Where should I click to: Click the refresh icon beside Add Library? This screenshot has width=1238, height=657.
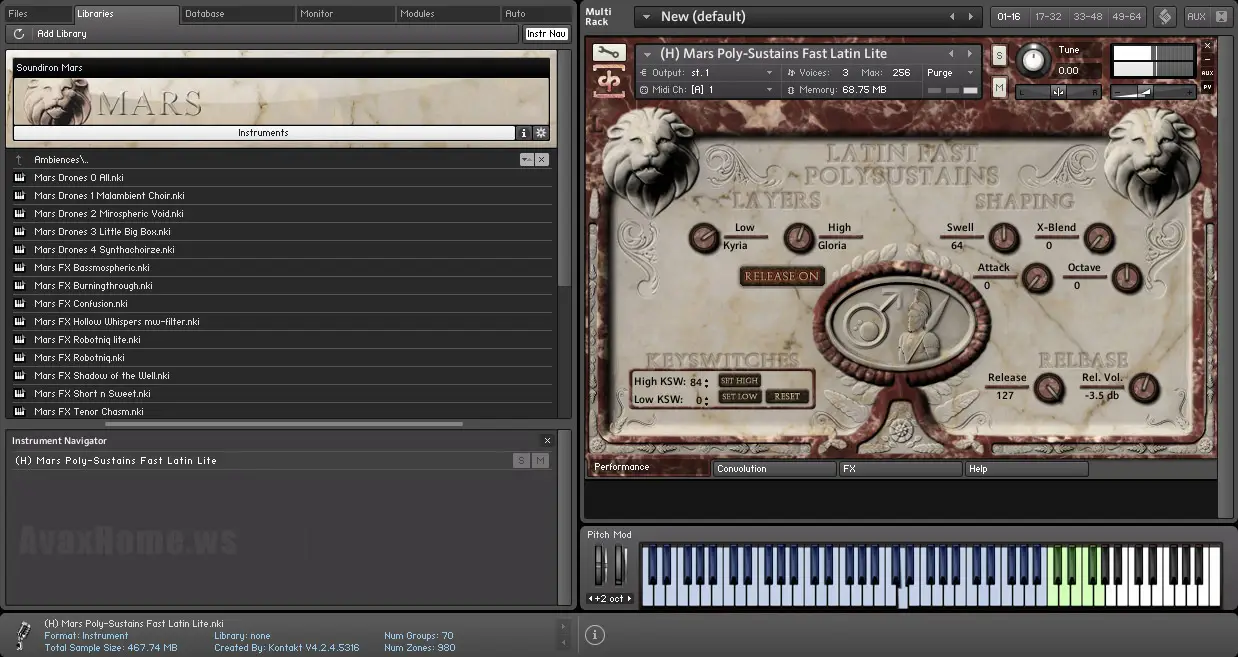19,34
